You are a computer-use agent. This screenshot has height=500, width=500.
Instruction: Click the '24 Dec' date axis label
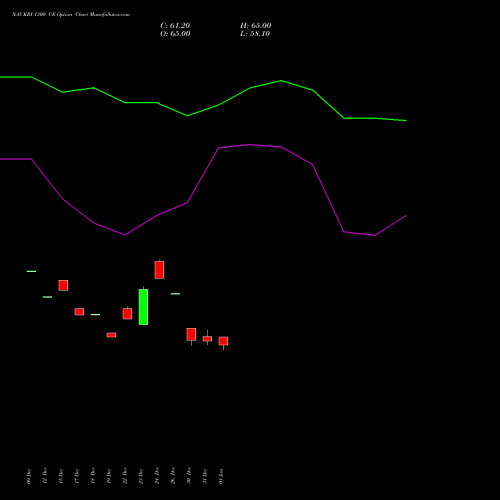tap(157, 476)
